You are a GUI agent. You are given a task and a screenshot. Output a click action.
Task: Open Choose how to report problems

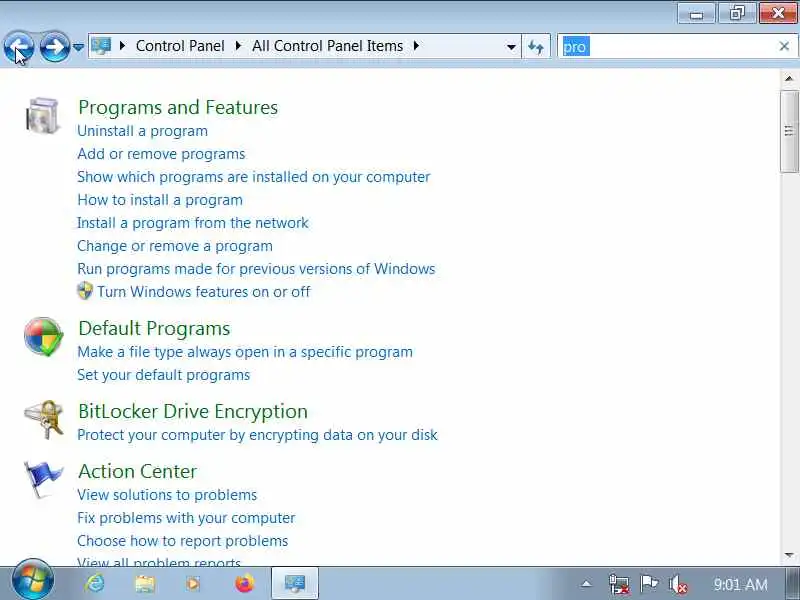pyautogui.click(x=183, y=540)
